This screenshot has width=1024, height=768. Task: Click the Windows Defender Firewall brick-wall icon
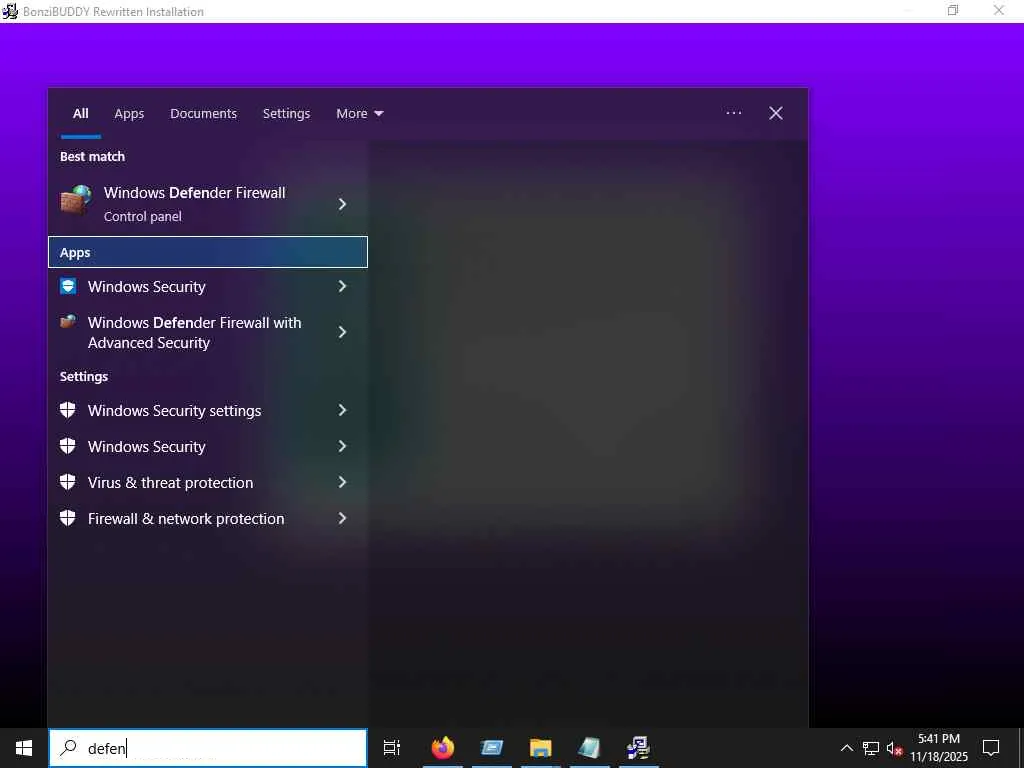coord(76,200)
